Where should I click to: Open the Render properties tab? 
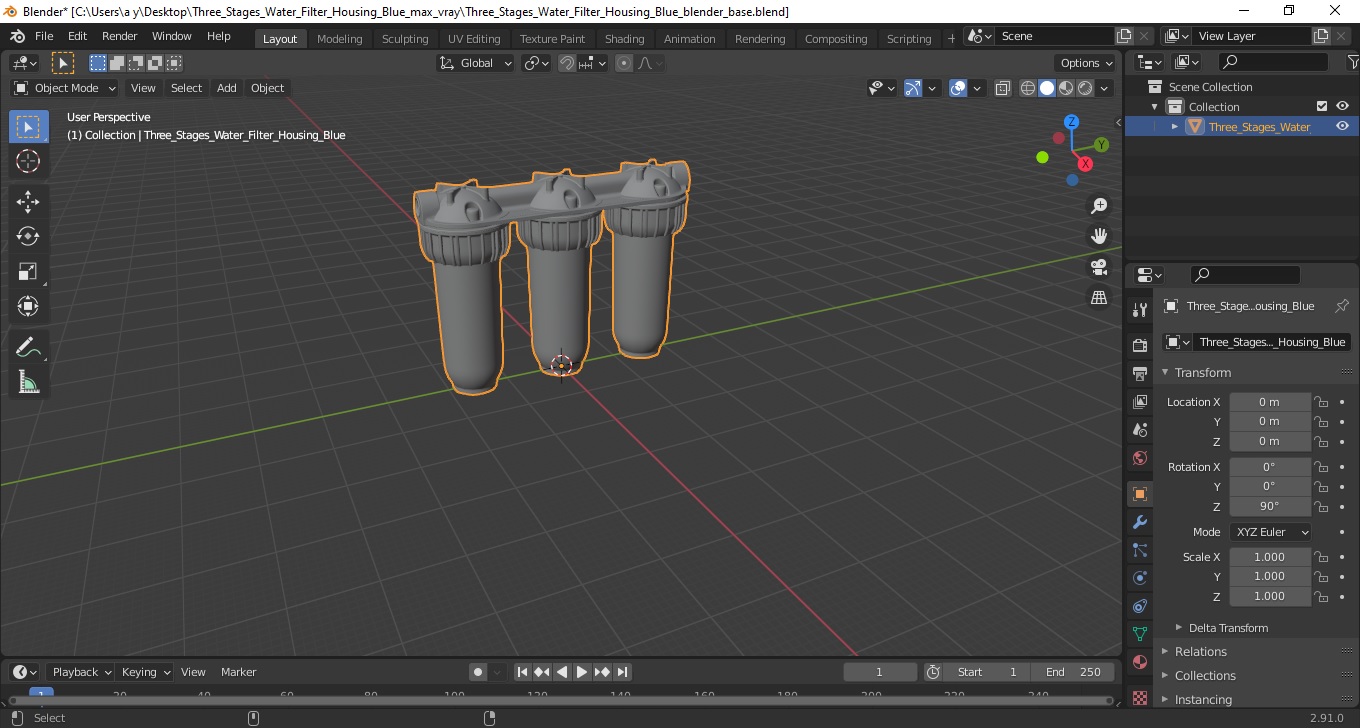[x=1139, y=345]
